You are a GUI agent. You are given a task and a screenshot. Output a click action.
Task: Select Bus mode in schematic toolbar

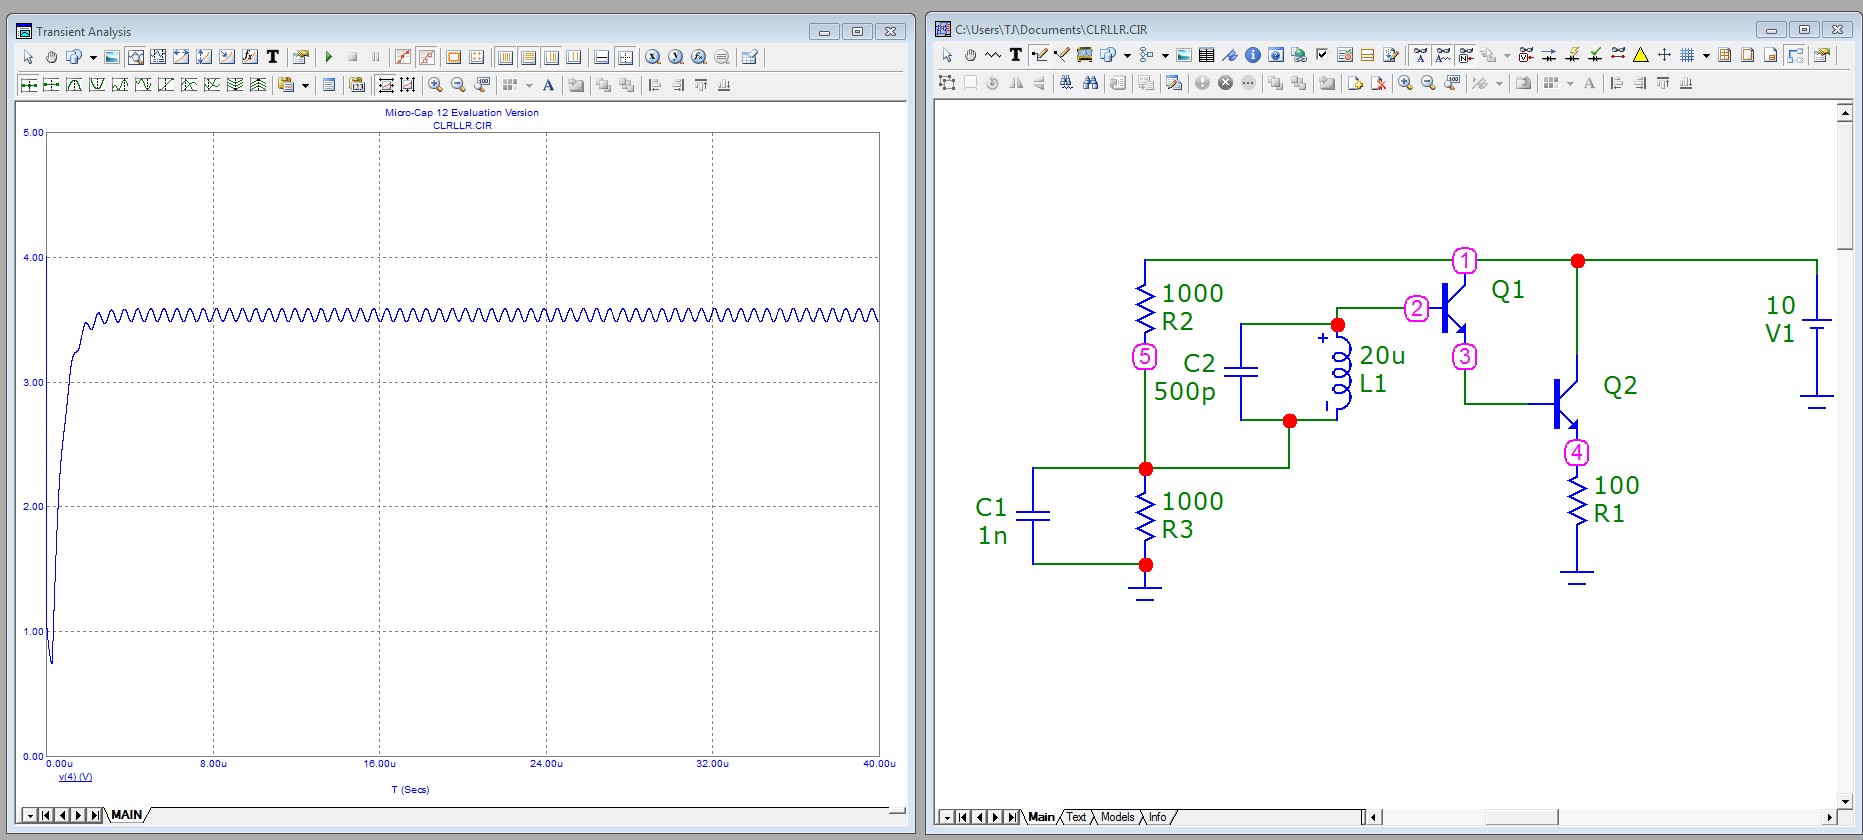pyautogui.click(x=1084, y=55)
